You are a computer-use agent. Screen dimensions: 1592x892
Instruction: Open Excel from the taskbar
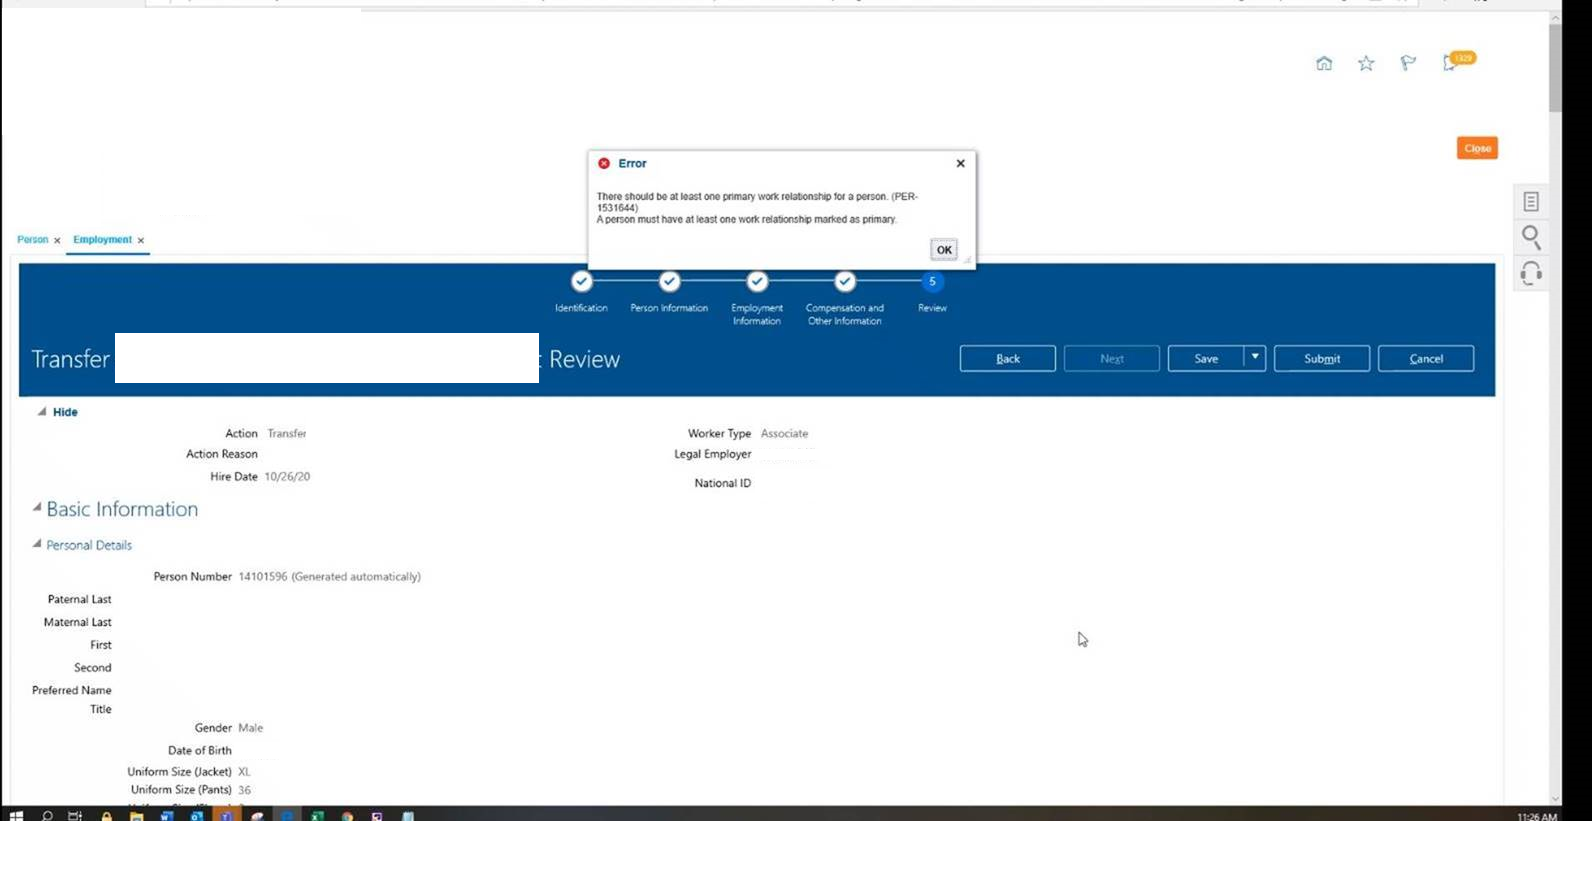point(317,816)
